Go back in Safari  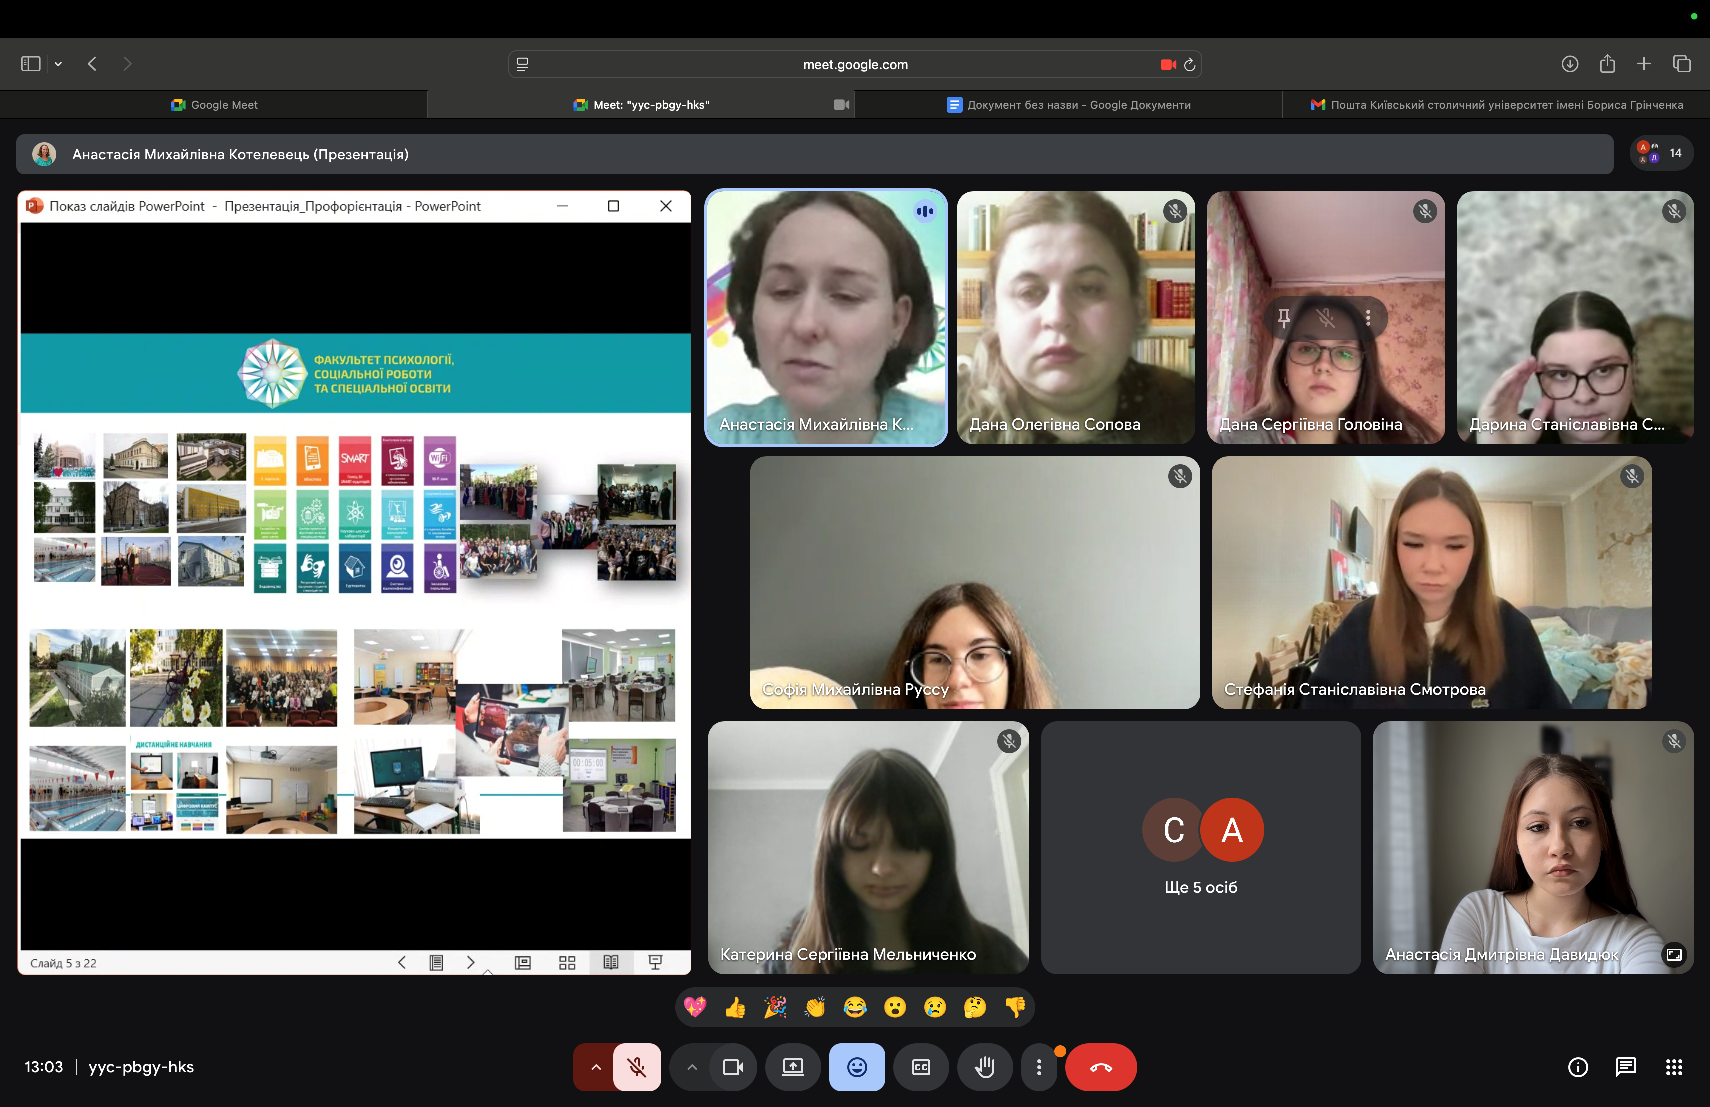click(x=92, y=64)
